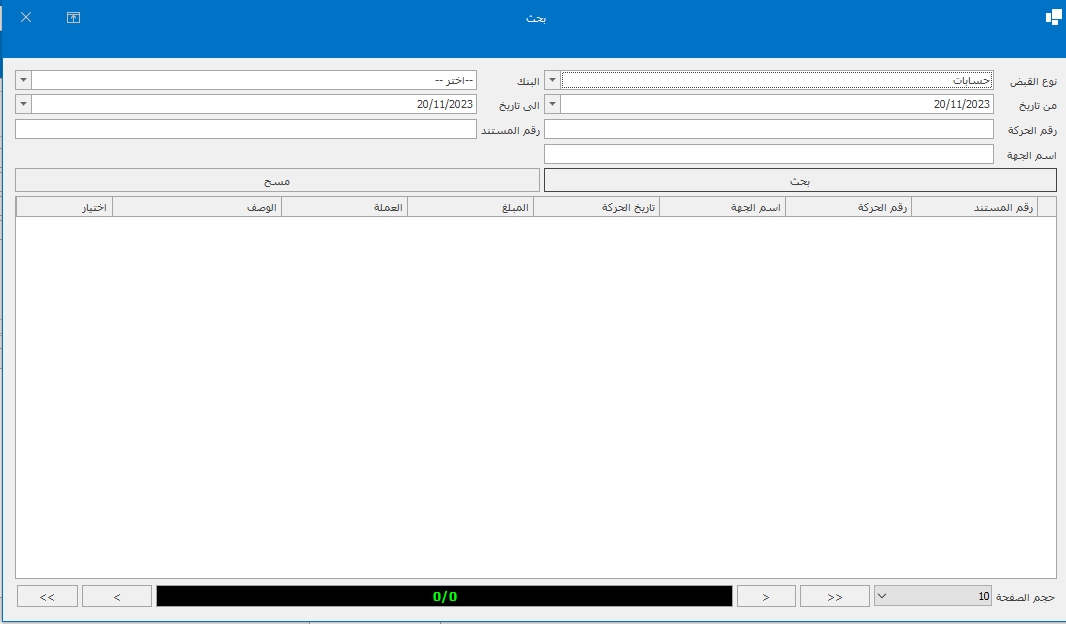Click the تاريخ الحركة column header
1066x624 pixels.
pos(596,207)
